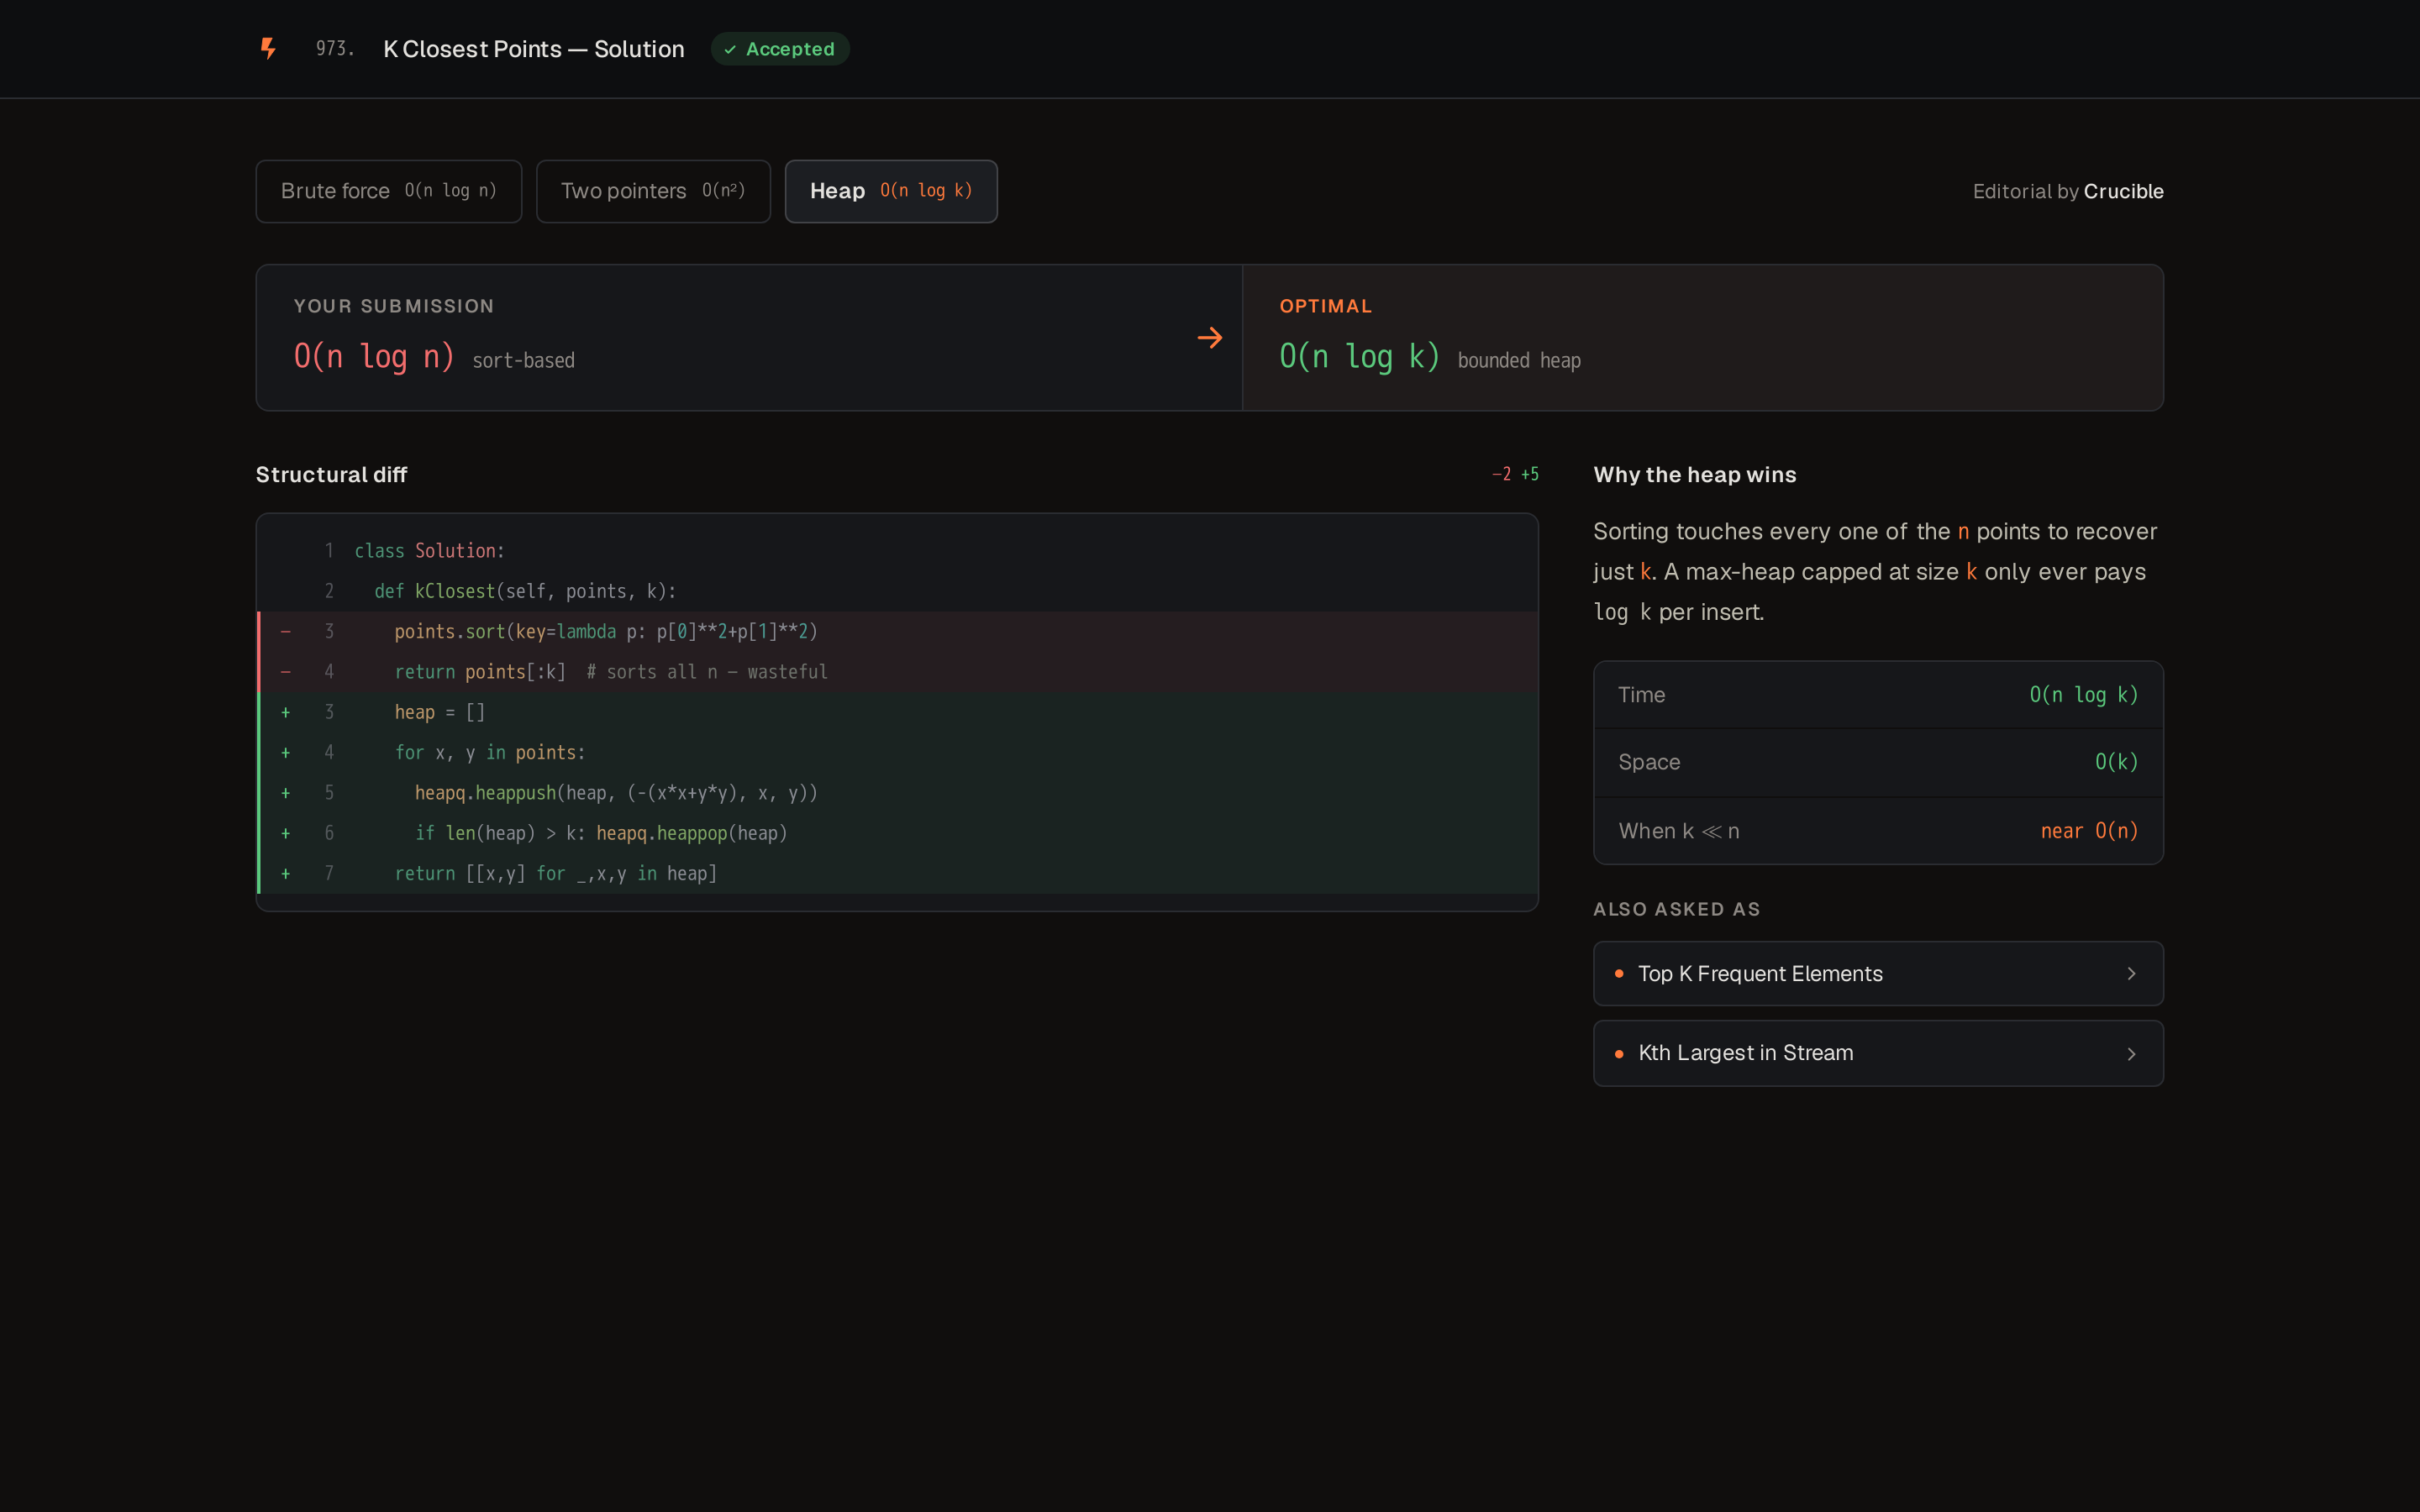
Task: Click the K Closest Points — Solution title
Action: coord(534,49)
